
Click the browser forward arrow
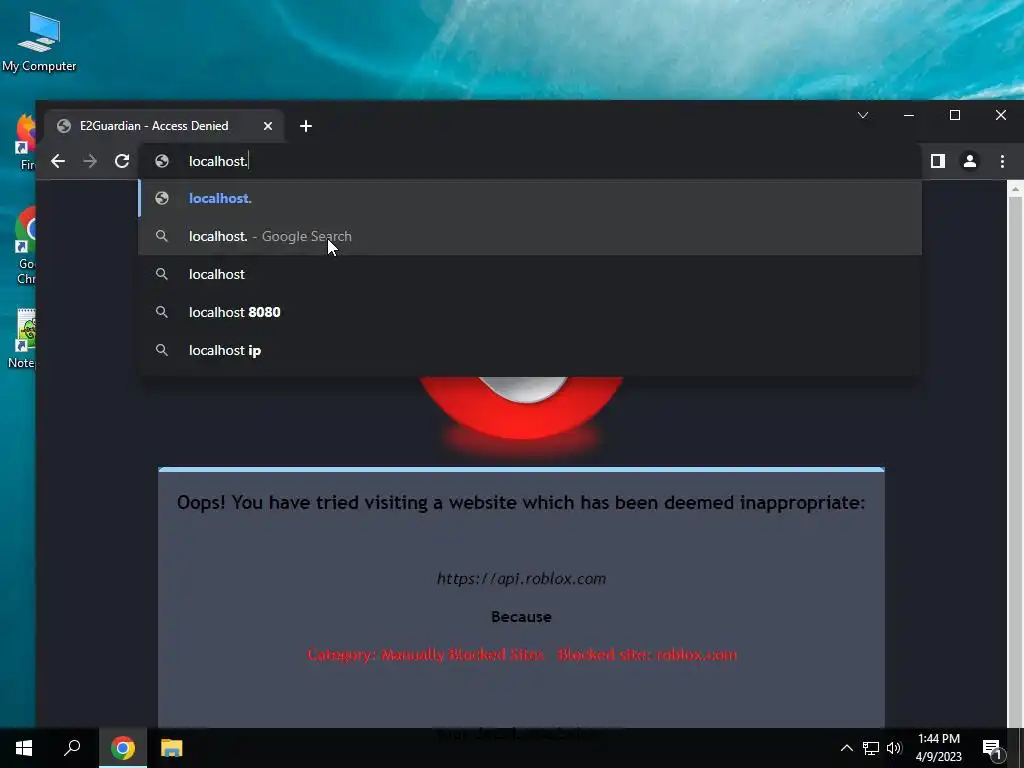pyautogui.click(x=90, y=161)
